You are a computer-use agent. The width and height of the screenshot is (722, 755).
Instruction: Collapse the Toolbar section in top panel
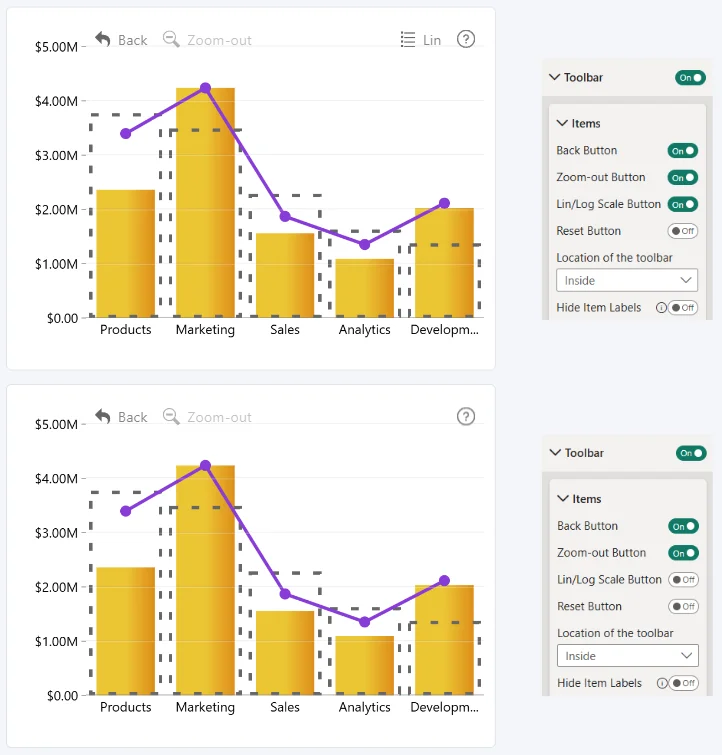pos(554,77)
